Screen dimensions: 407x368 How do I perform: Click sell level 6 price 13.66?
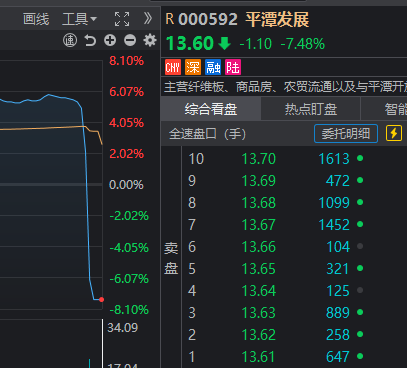click(259, 247)
